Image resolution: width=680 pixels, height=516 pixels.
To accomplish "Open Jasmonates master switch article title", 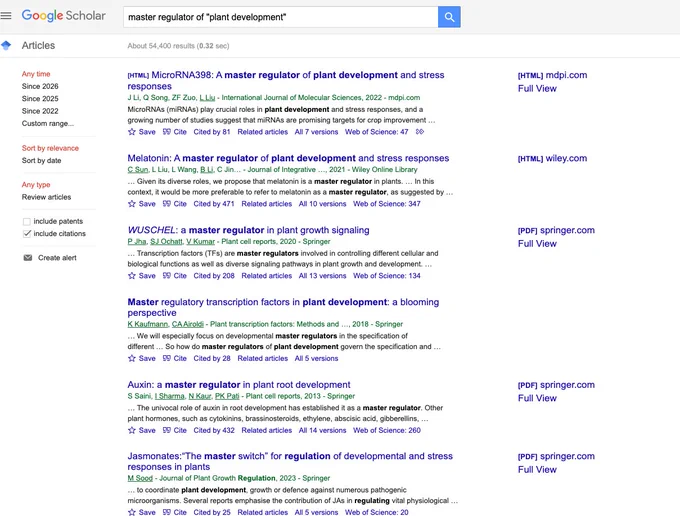I will (x=290, y=461).
